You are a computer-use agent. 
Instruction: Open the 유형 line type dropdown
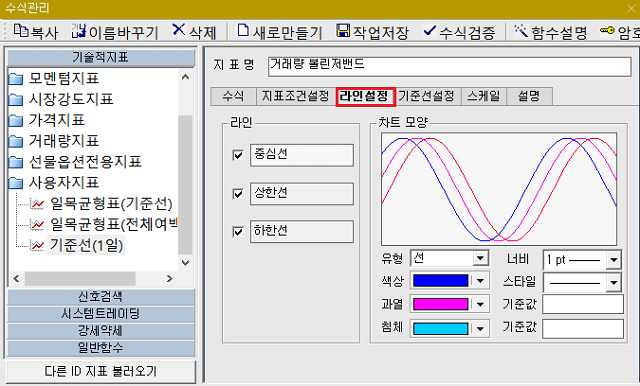[480, 258]
